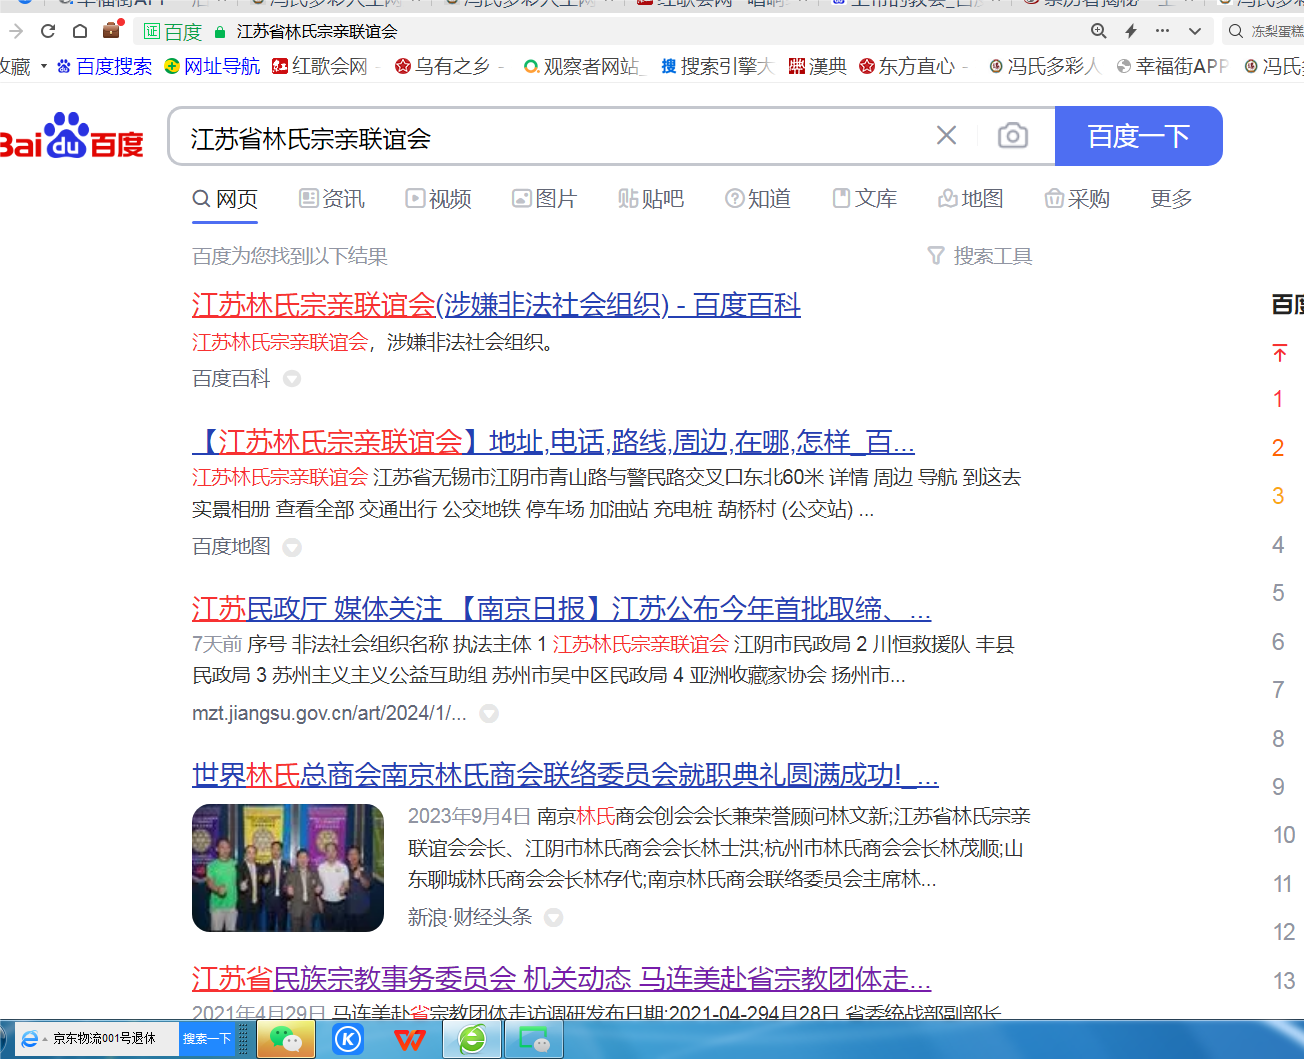
Task: Open 江苏林氏宗亲联谊会 百度百科 result
Action: [x=496, y=304]
